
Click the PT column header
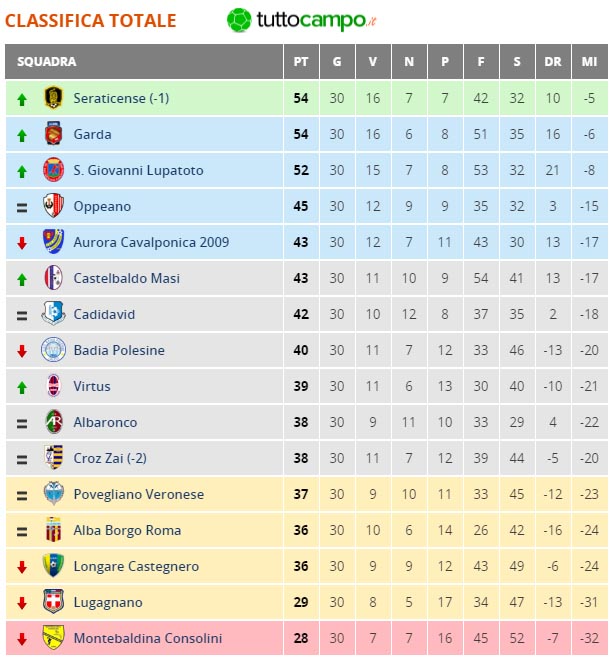coord(301,61)
